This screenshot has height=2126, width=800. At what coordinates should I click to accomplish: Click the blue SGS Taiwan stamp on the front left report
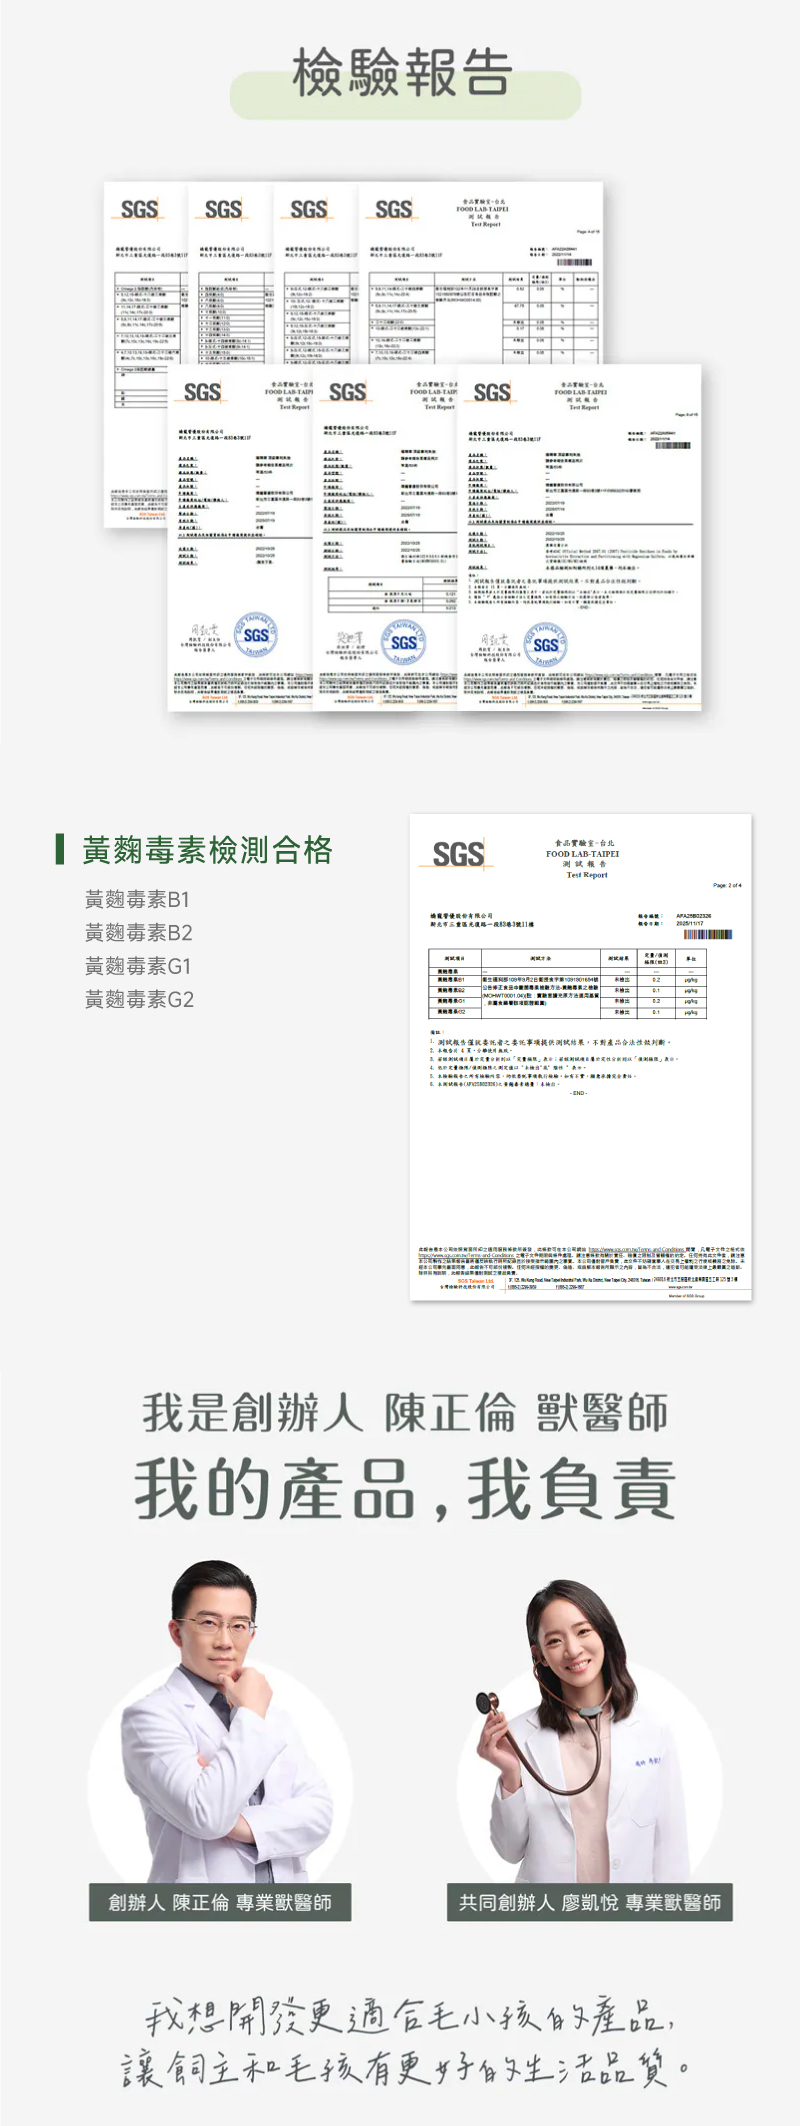coord(256,635)
